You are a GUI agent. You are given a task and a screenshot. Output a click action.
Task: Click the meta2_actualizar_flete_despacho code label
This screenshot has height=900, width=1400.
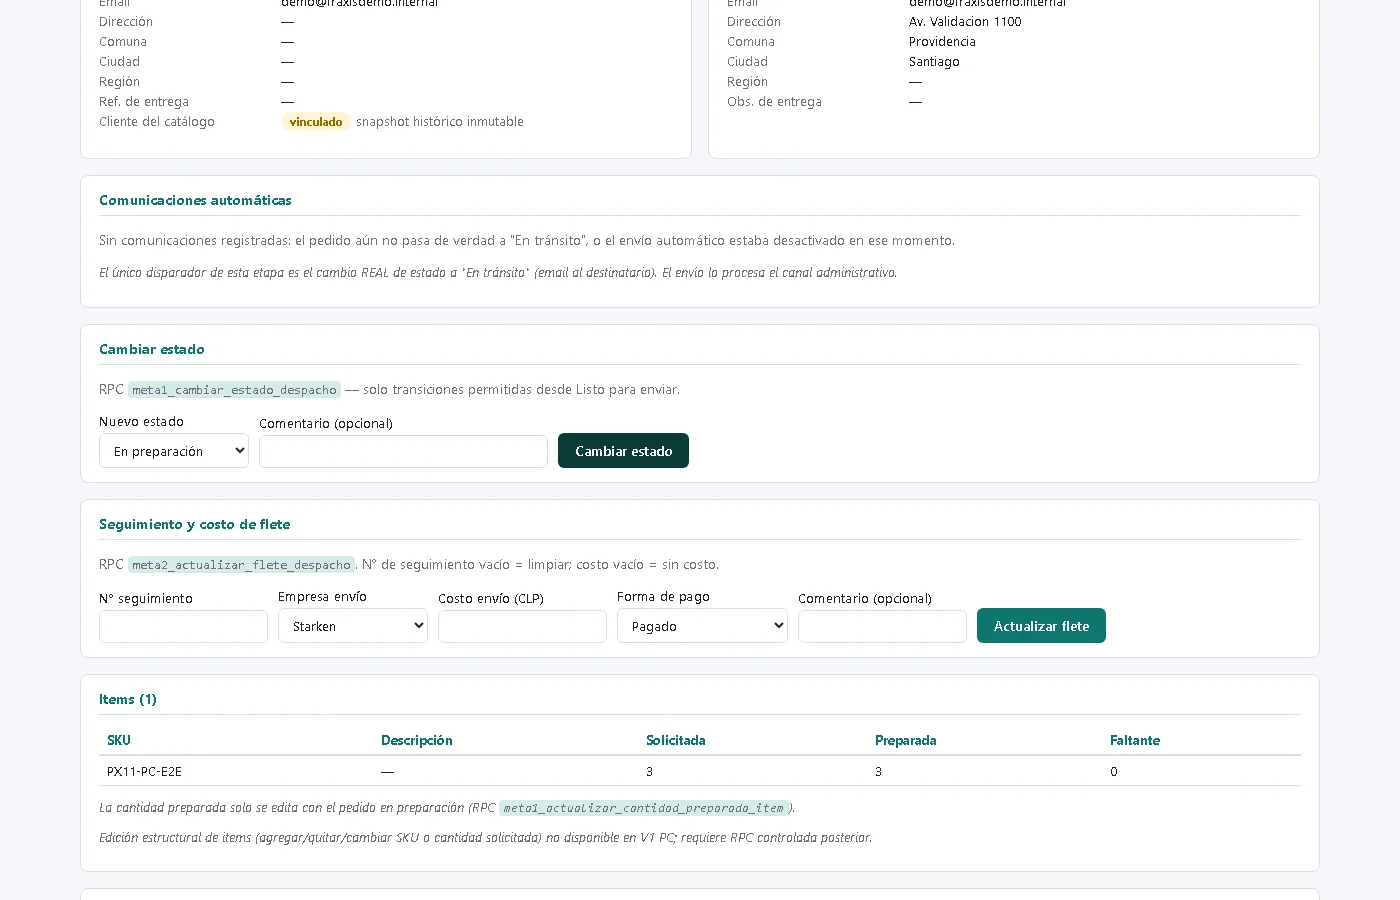(x=241, y=565)
